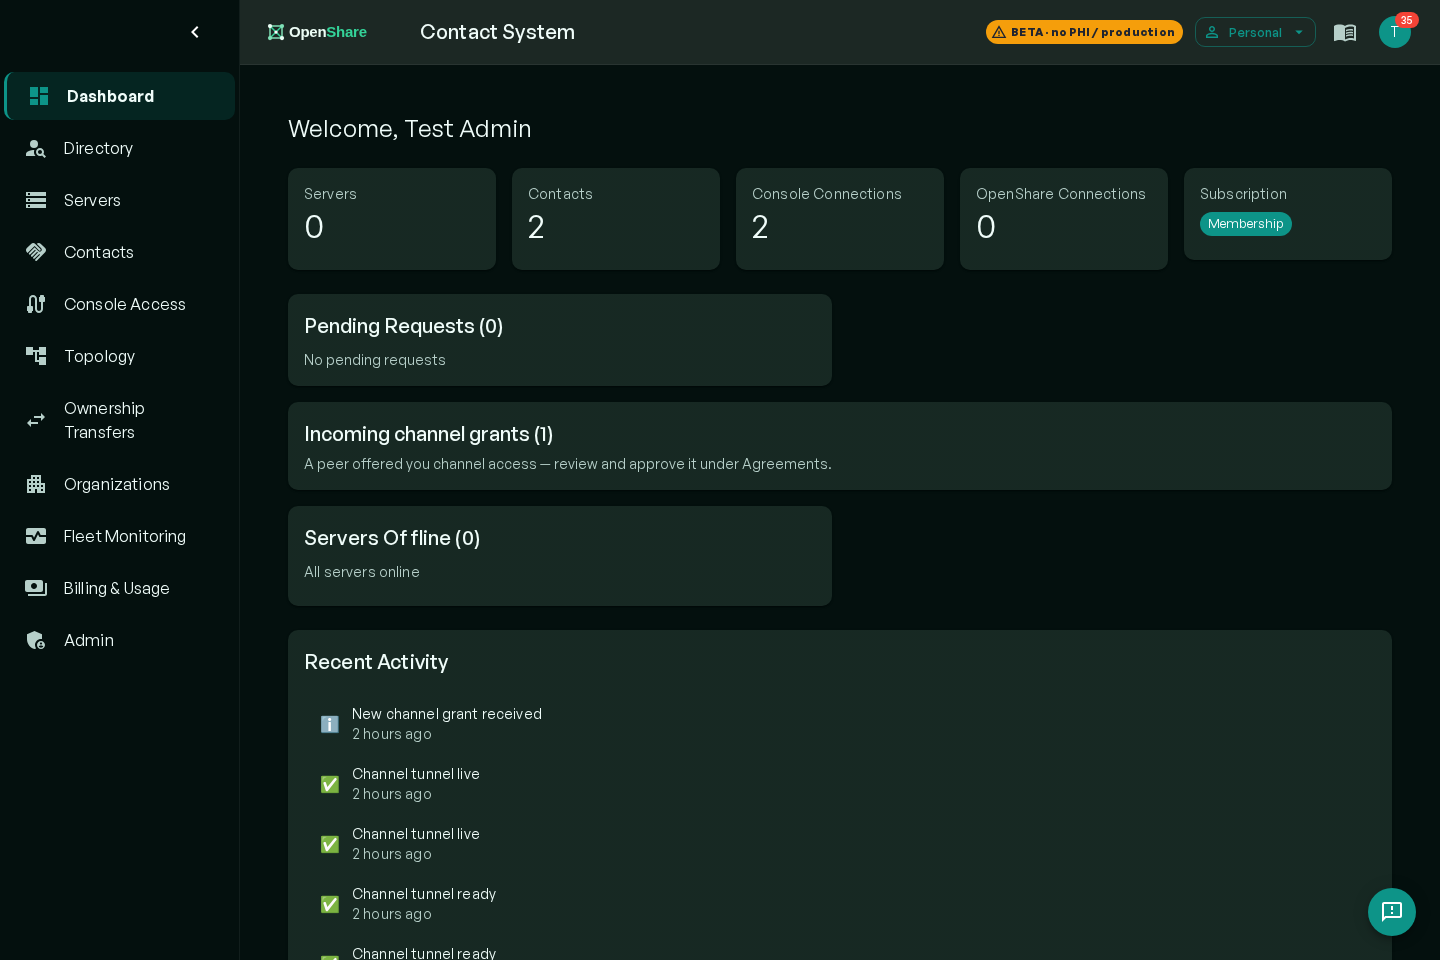Open the Pending Requests panel
The height and width of the screenshot is (960, 1440).
(x=560, y=340)
